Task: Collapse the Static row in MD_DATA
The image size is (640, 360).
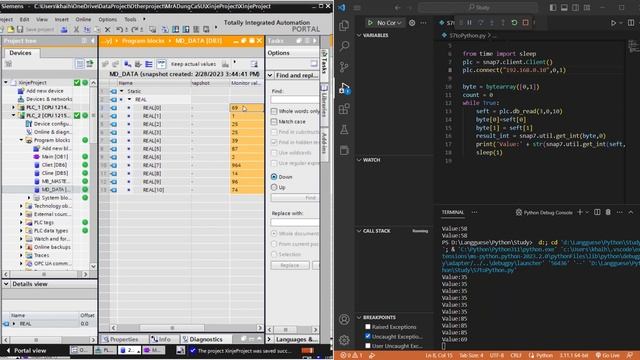Action: pyautogui.click(x=122, y=91)
